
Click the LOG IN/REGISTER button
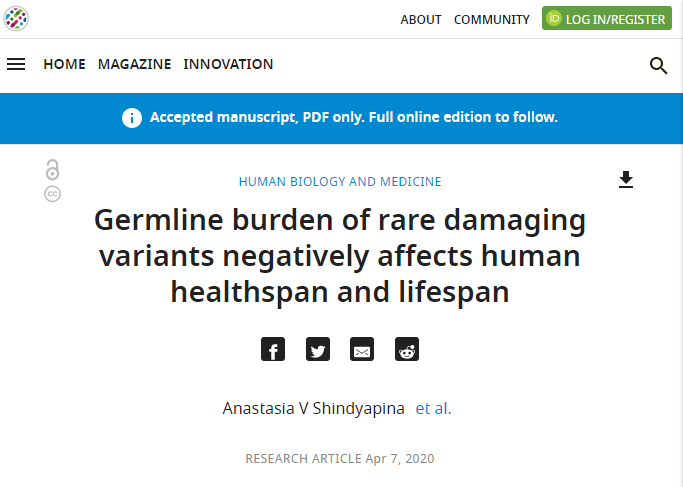click(607, 18)
